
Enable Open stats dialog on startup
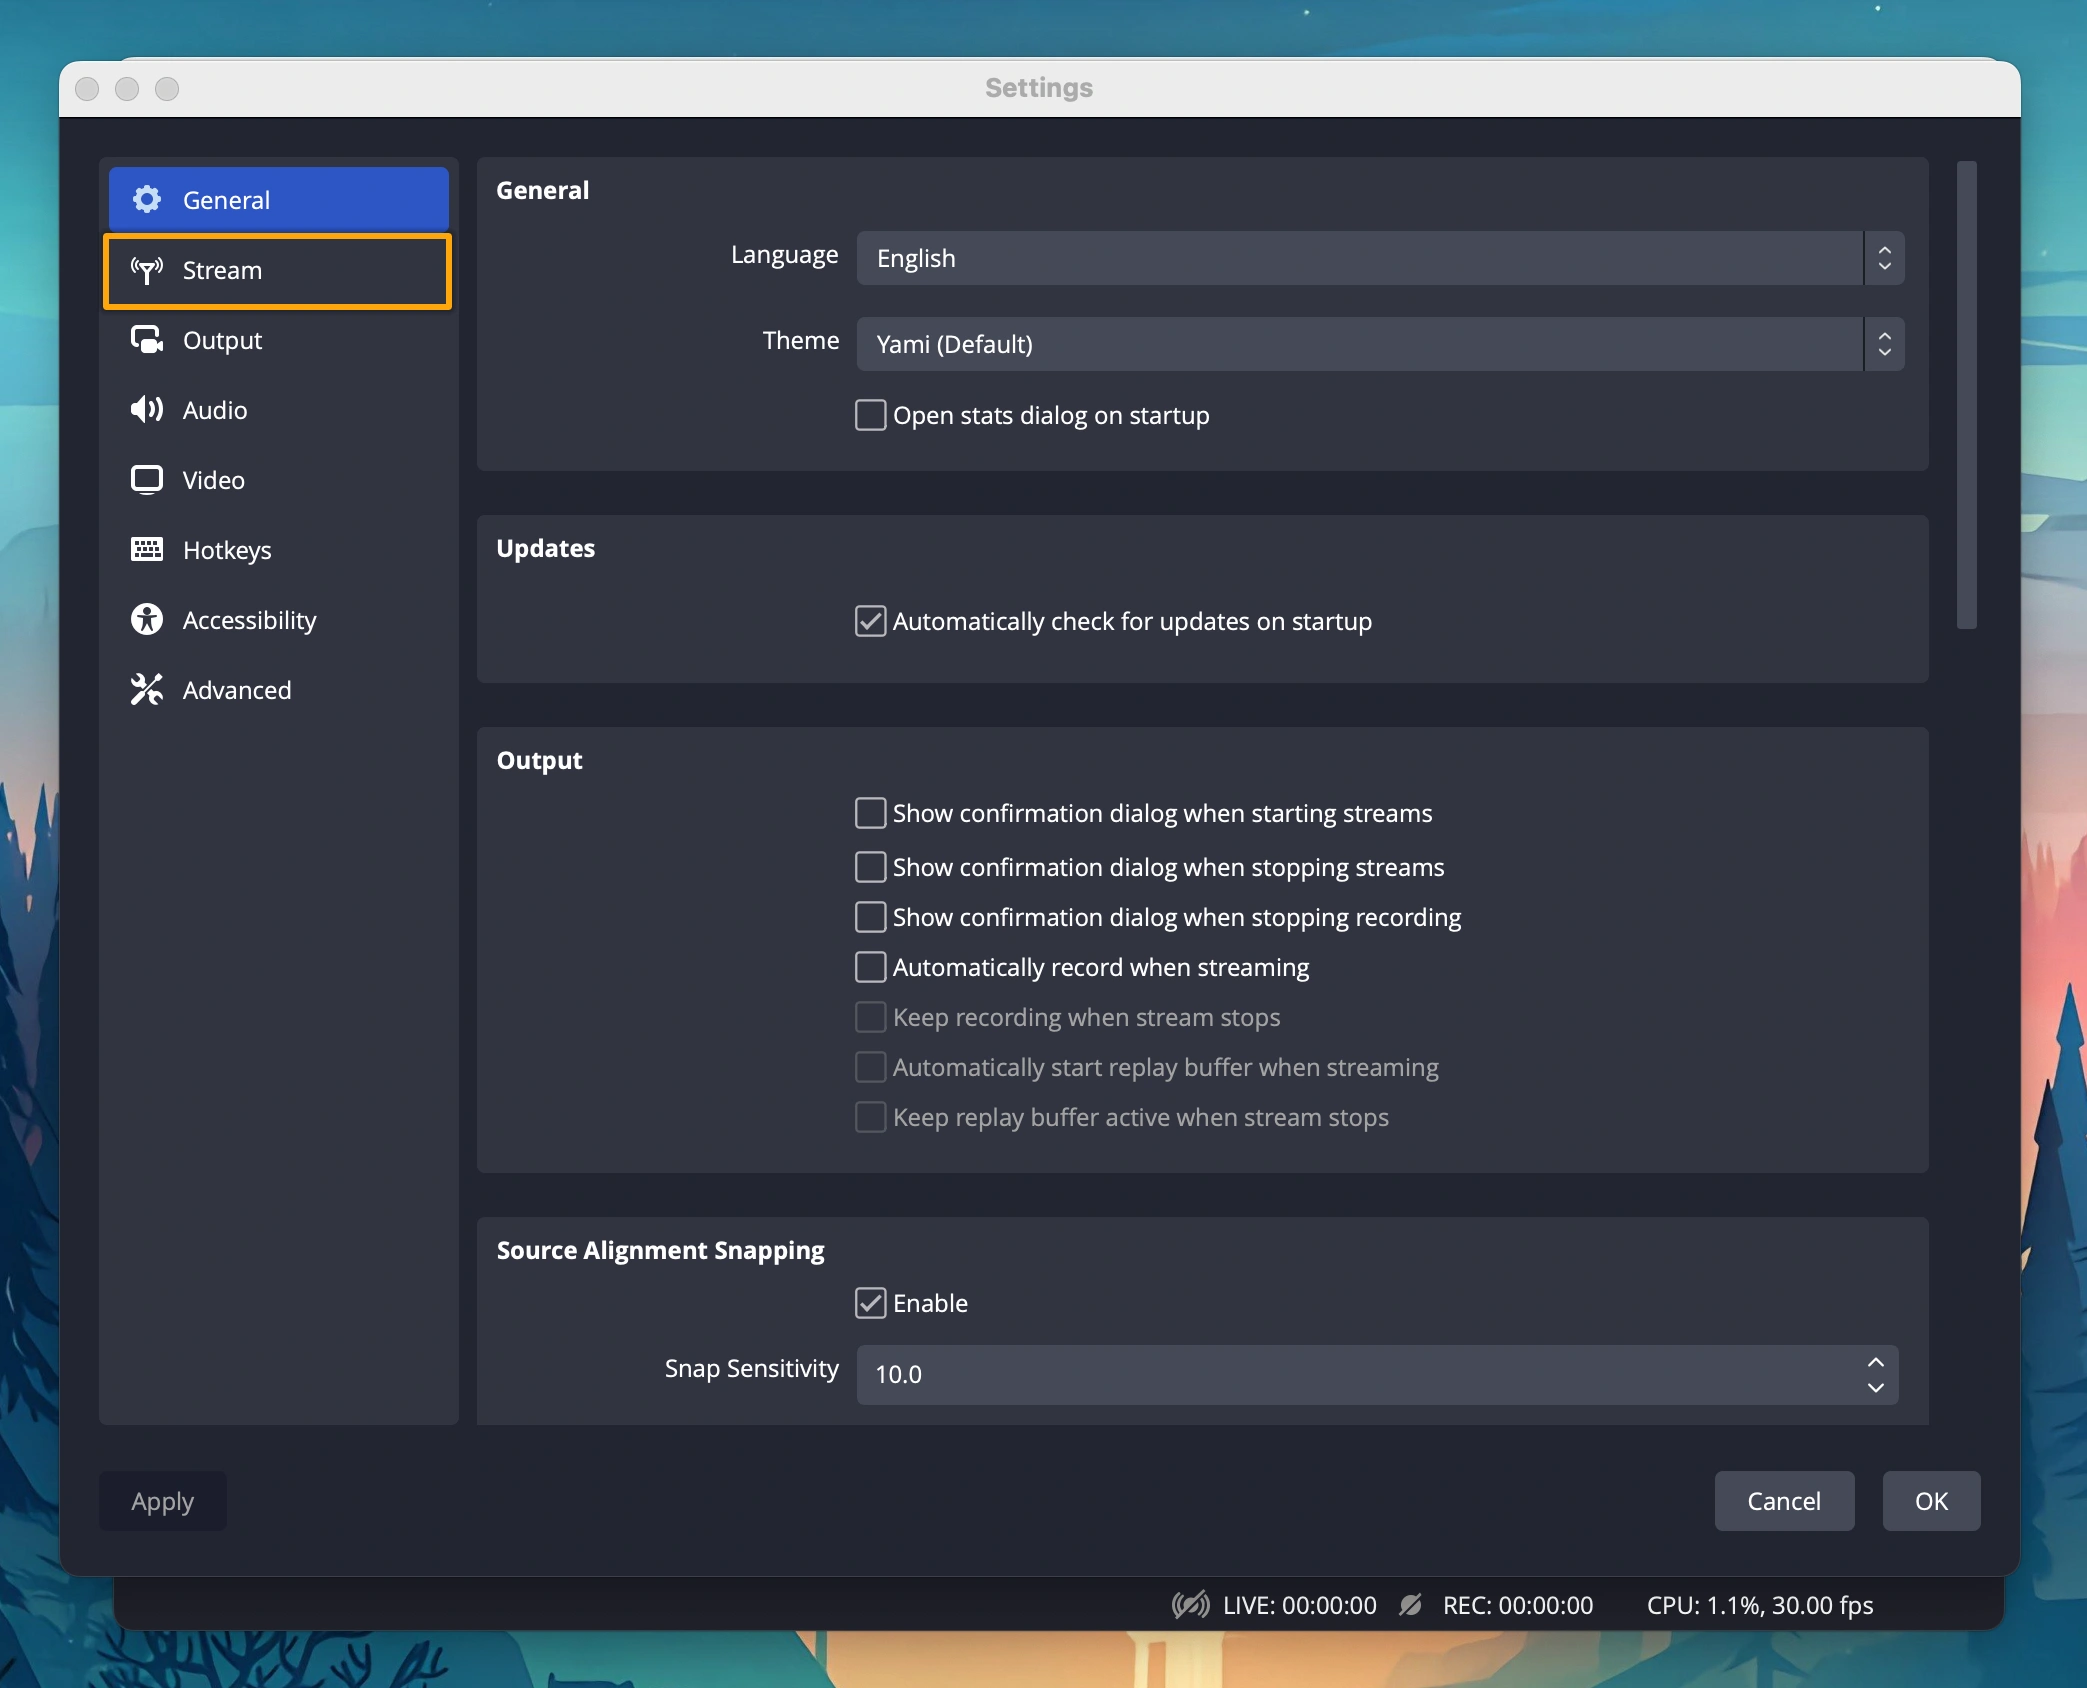[x=870, y=415]
